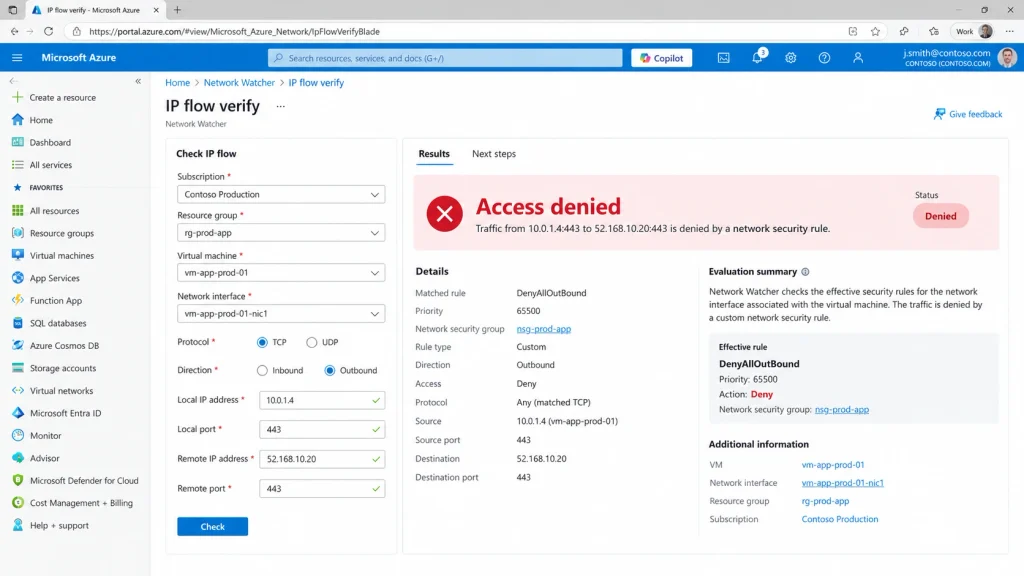Click Home in the breadcrumb
This screenshot has width=1024, height=576.
[178, 83]
